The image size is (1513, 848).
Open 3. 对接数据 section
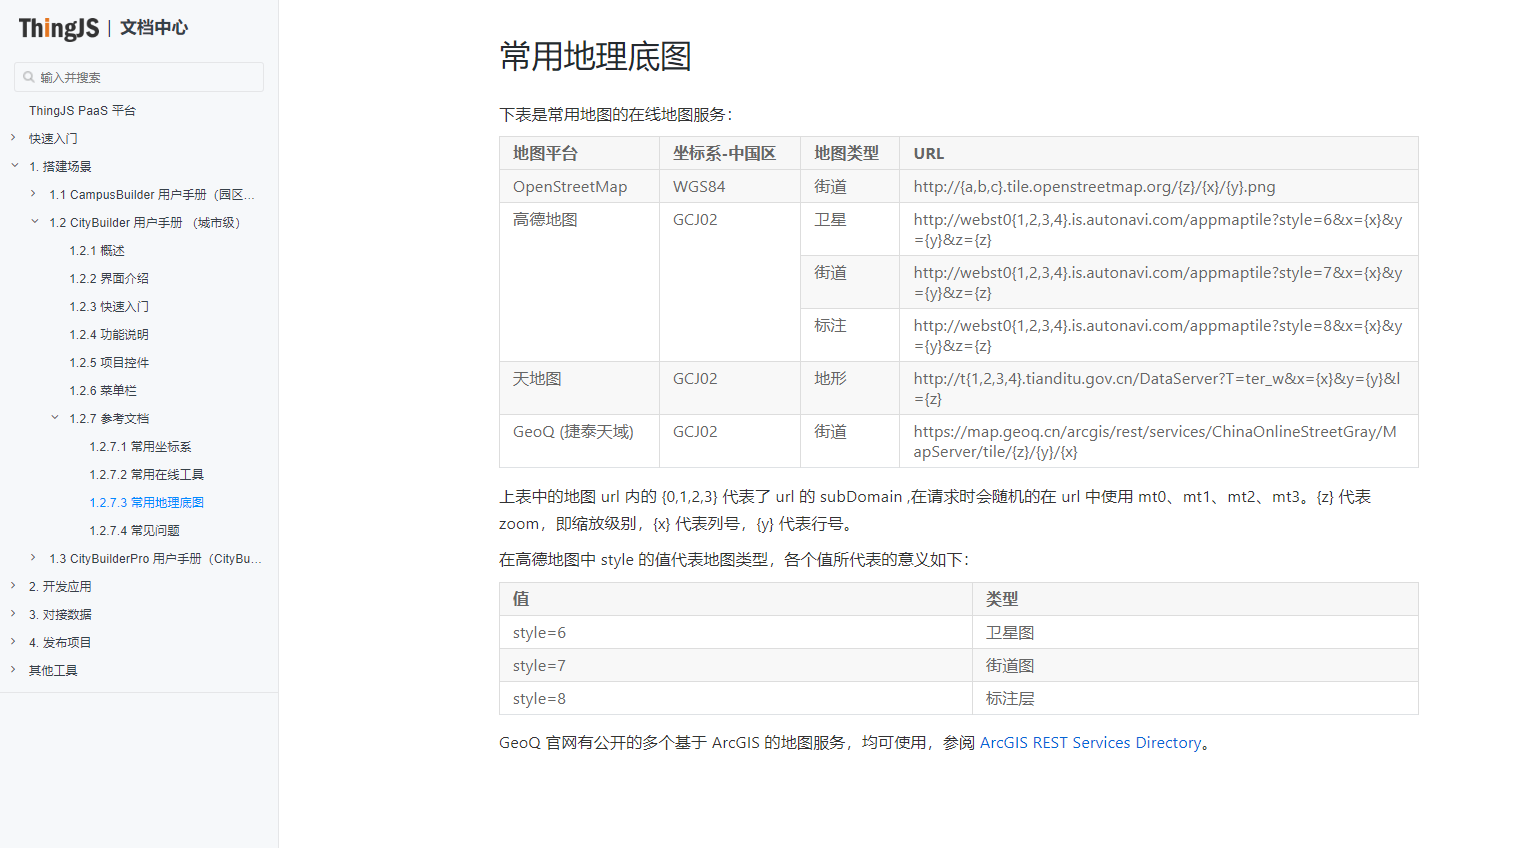point(60,615)
